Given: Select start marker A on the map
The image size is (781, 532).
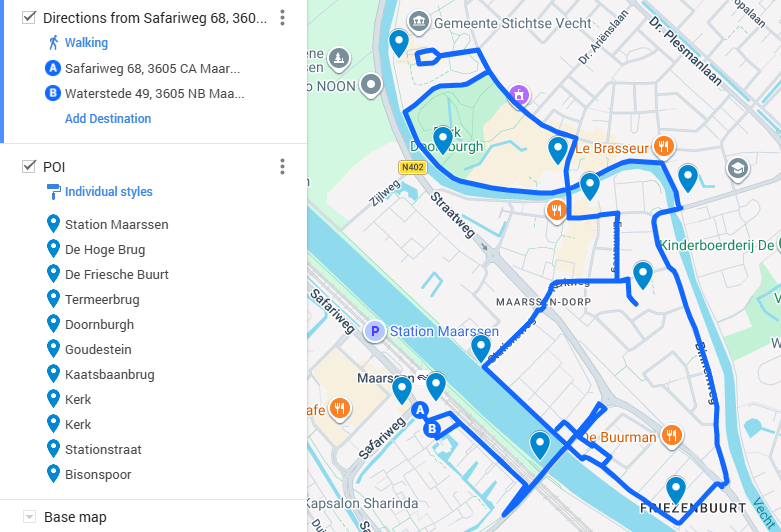Looking at the screenshot, I should pyautogui.click(x=420, y=410).
